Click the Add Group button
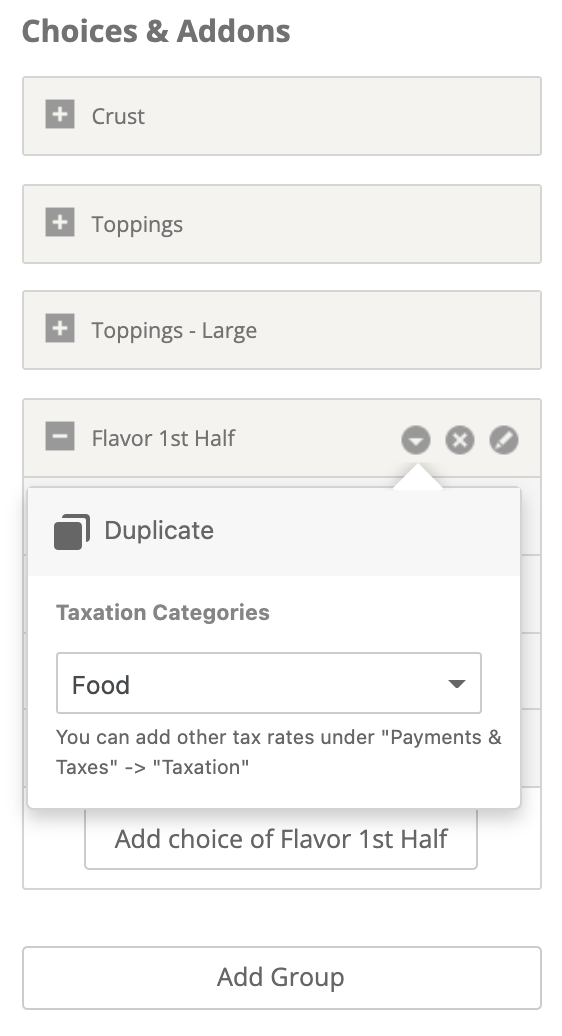This screenshot has width=562, height=1036. pyautogui.click(x=282, y=978)
